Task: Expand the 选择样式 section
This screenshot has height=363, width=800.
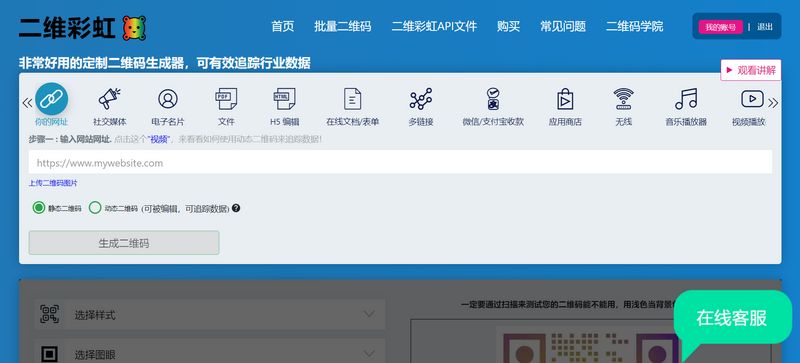Action: [x=210, y=314]
